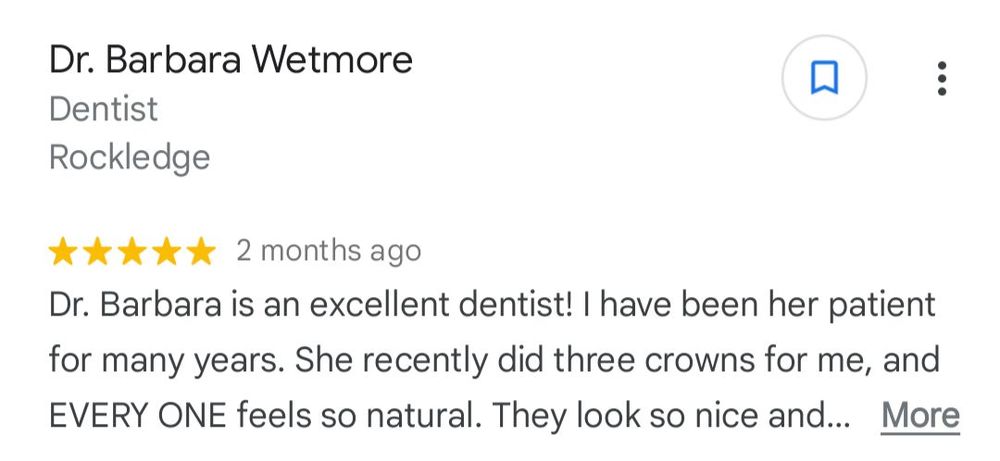Open the Dr. Barbara Wetmore listing title
The width and height of the screenshot is (1000, 461).
[230, 60]
